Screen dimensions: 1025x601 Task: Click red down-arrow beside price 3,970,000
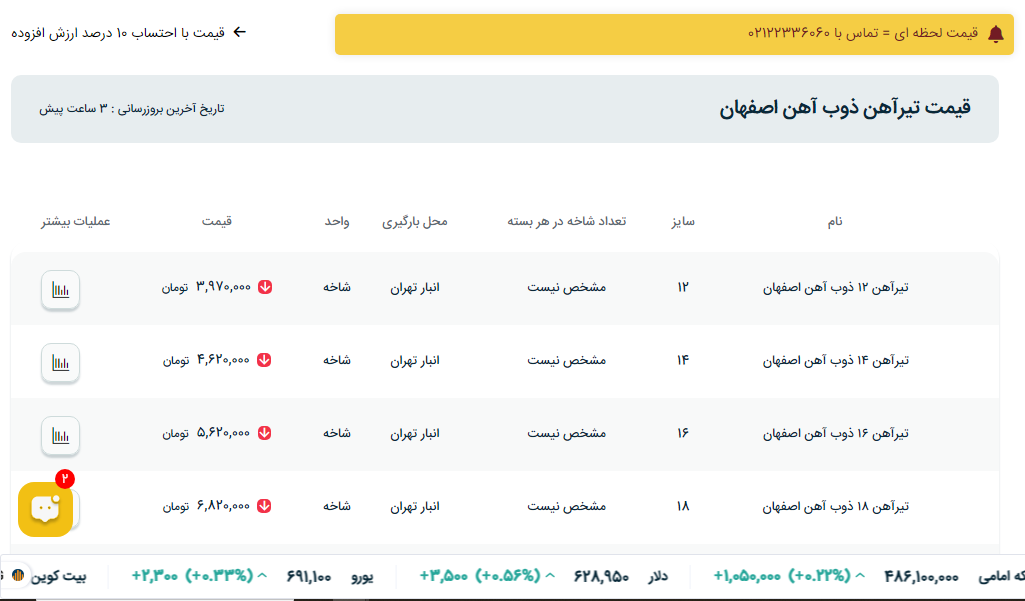[x=265, y=287]
